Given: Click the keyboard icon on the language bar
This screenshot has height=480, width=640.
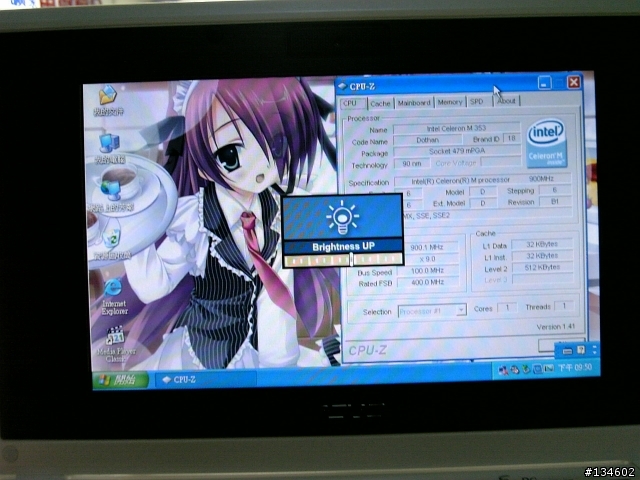Looking at the screenshot, I should pos(567,351).
